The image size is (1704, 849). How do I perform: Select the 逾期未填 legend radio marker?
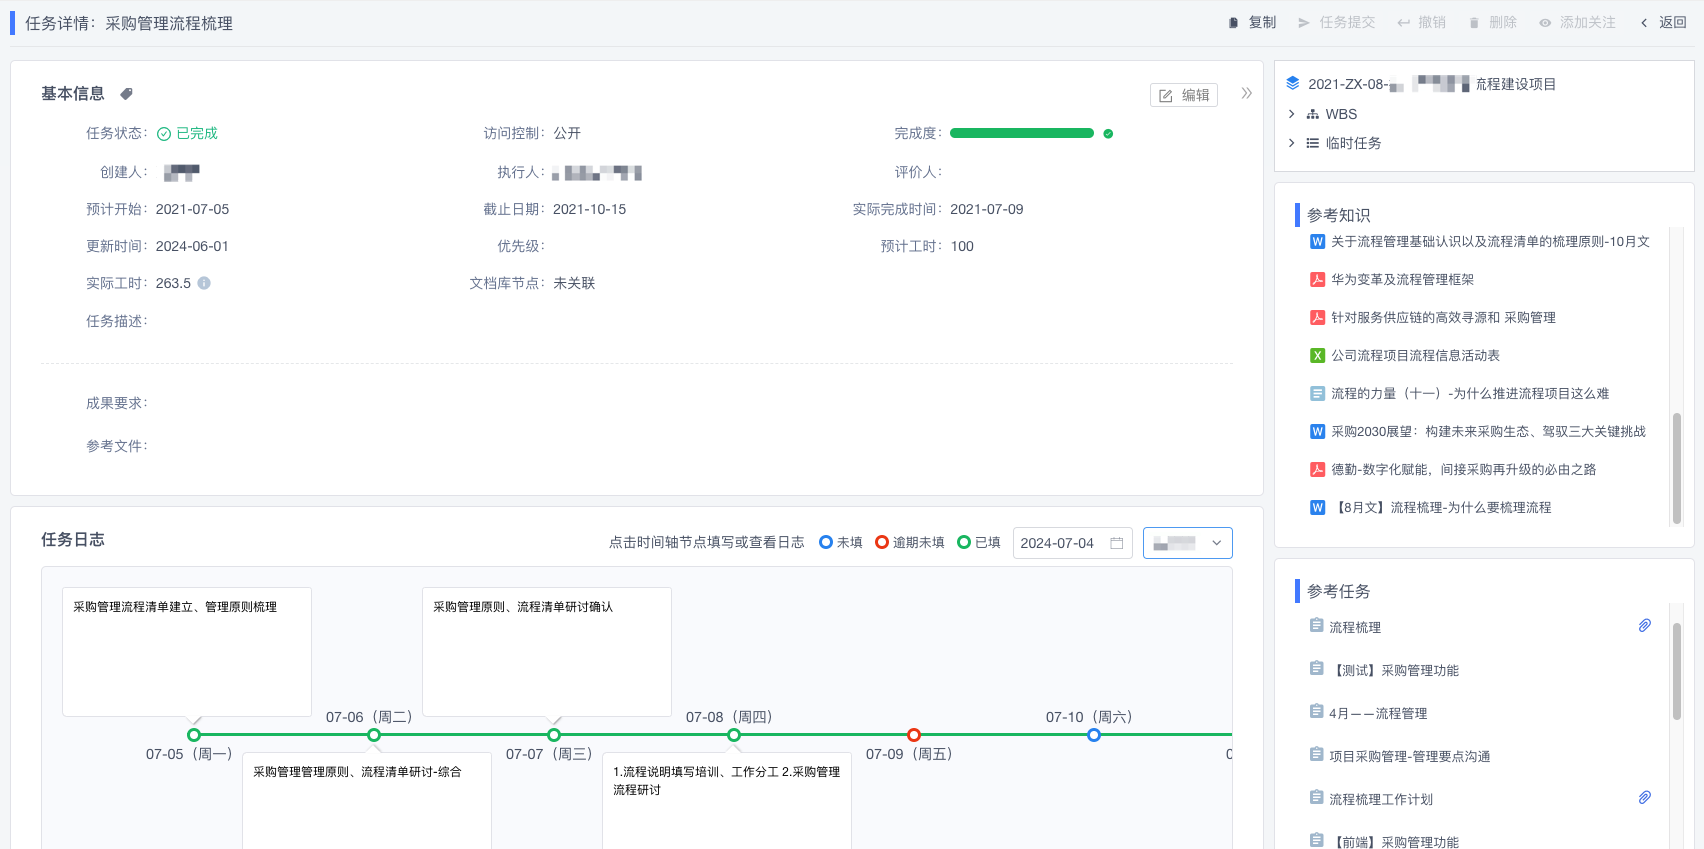tap(882, 542)
